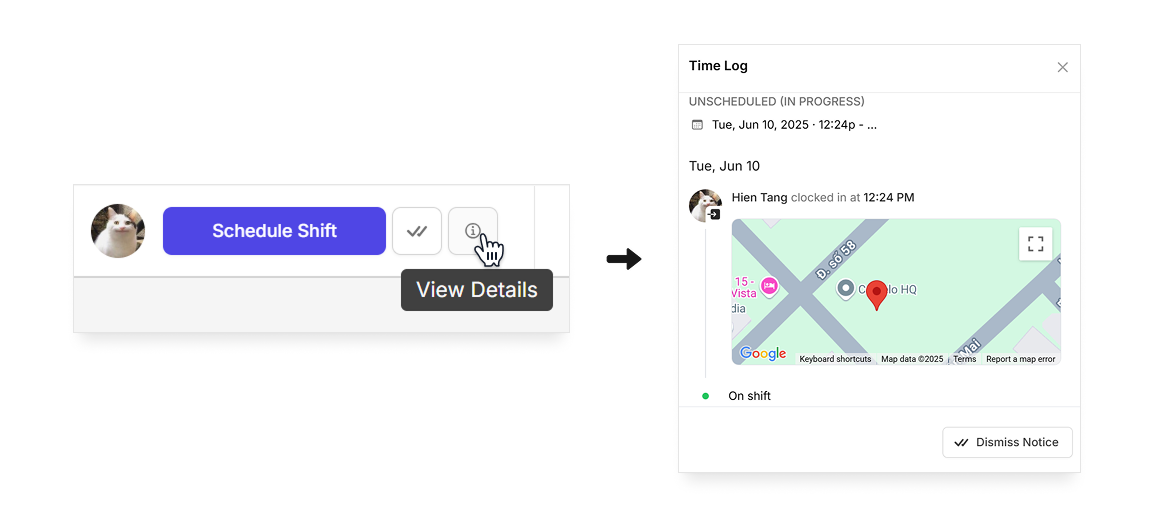Open the map Terms link

pyautogui.click(x=964, y=359)
